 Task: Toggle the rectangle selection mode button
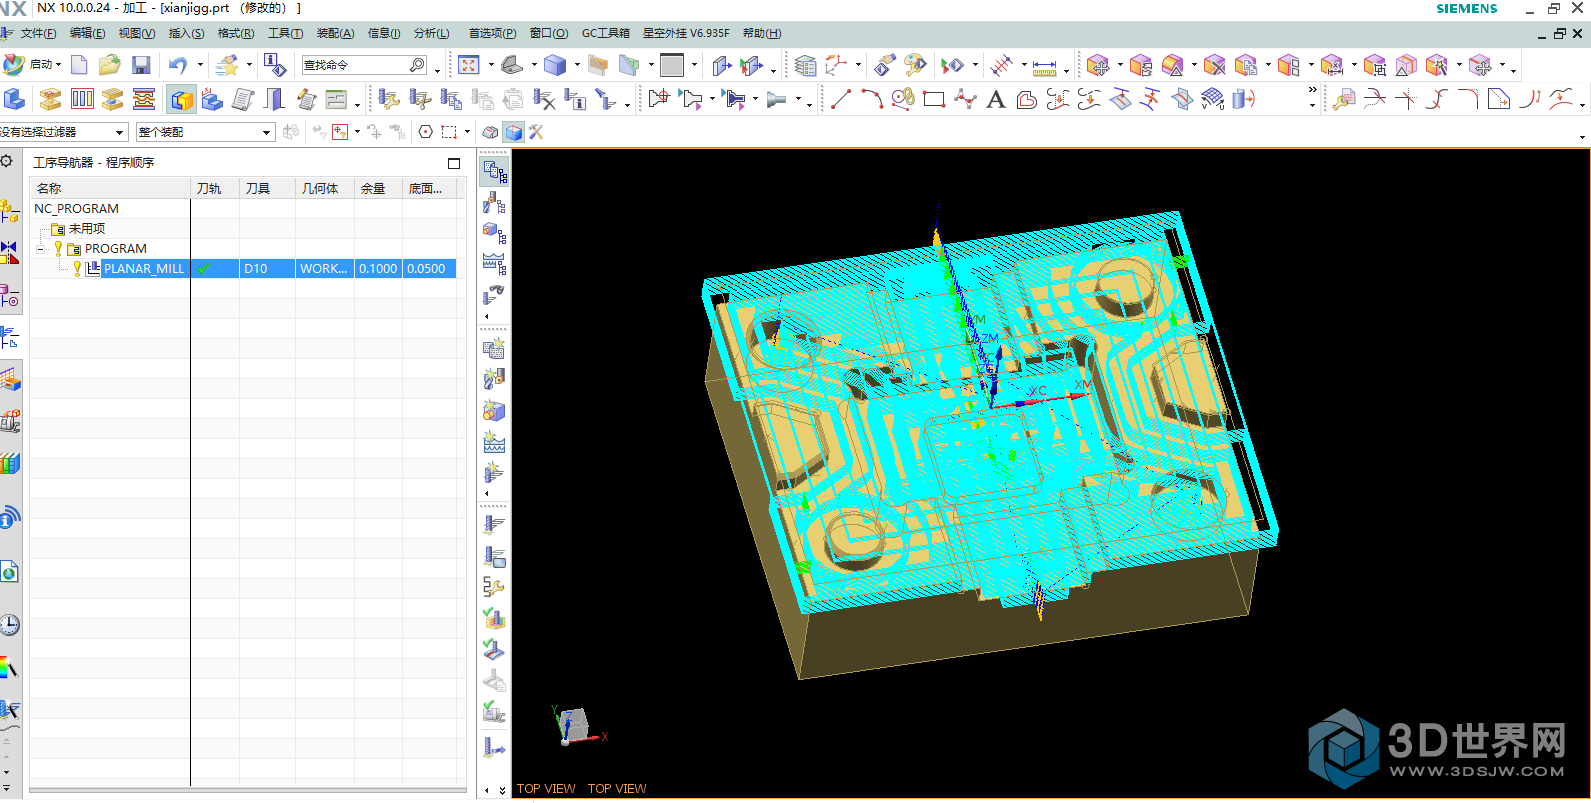[x=449, y=132]
